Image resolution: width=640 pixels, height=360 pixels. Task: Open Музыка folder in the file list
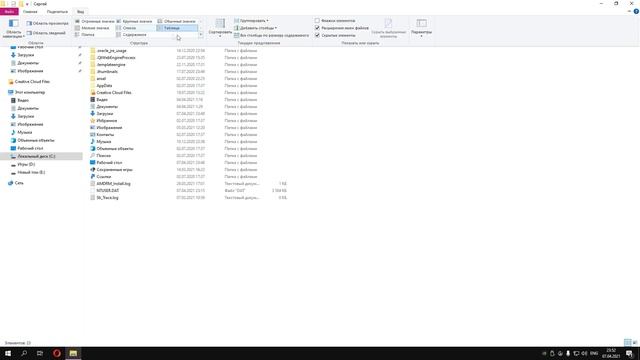pos(104,142)
